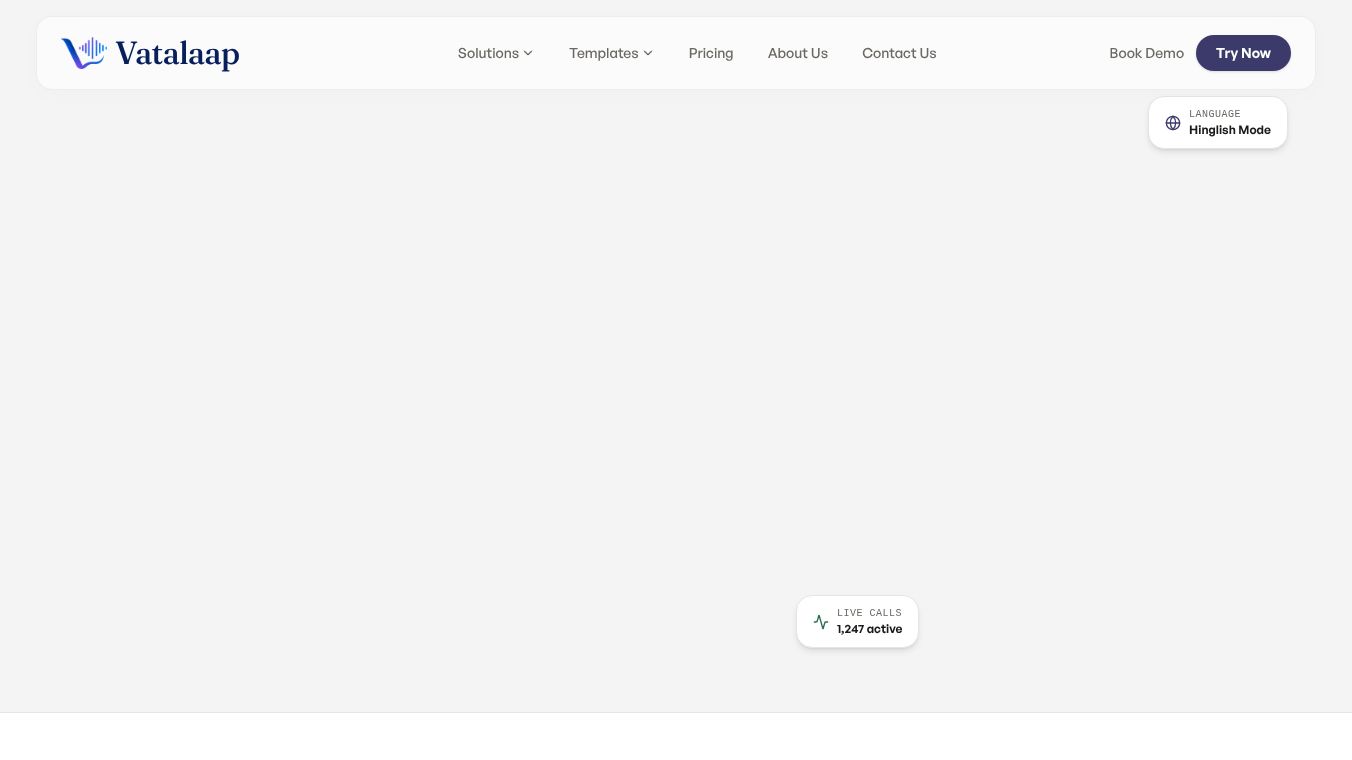The height and width of the screenshot is (760, 1352).
Task: Click the LANGUAGE caption text
Action: pyautogui.click(x=1214, y=114)
